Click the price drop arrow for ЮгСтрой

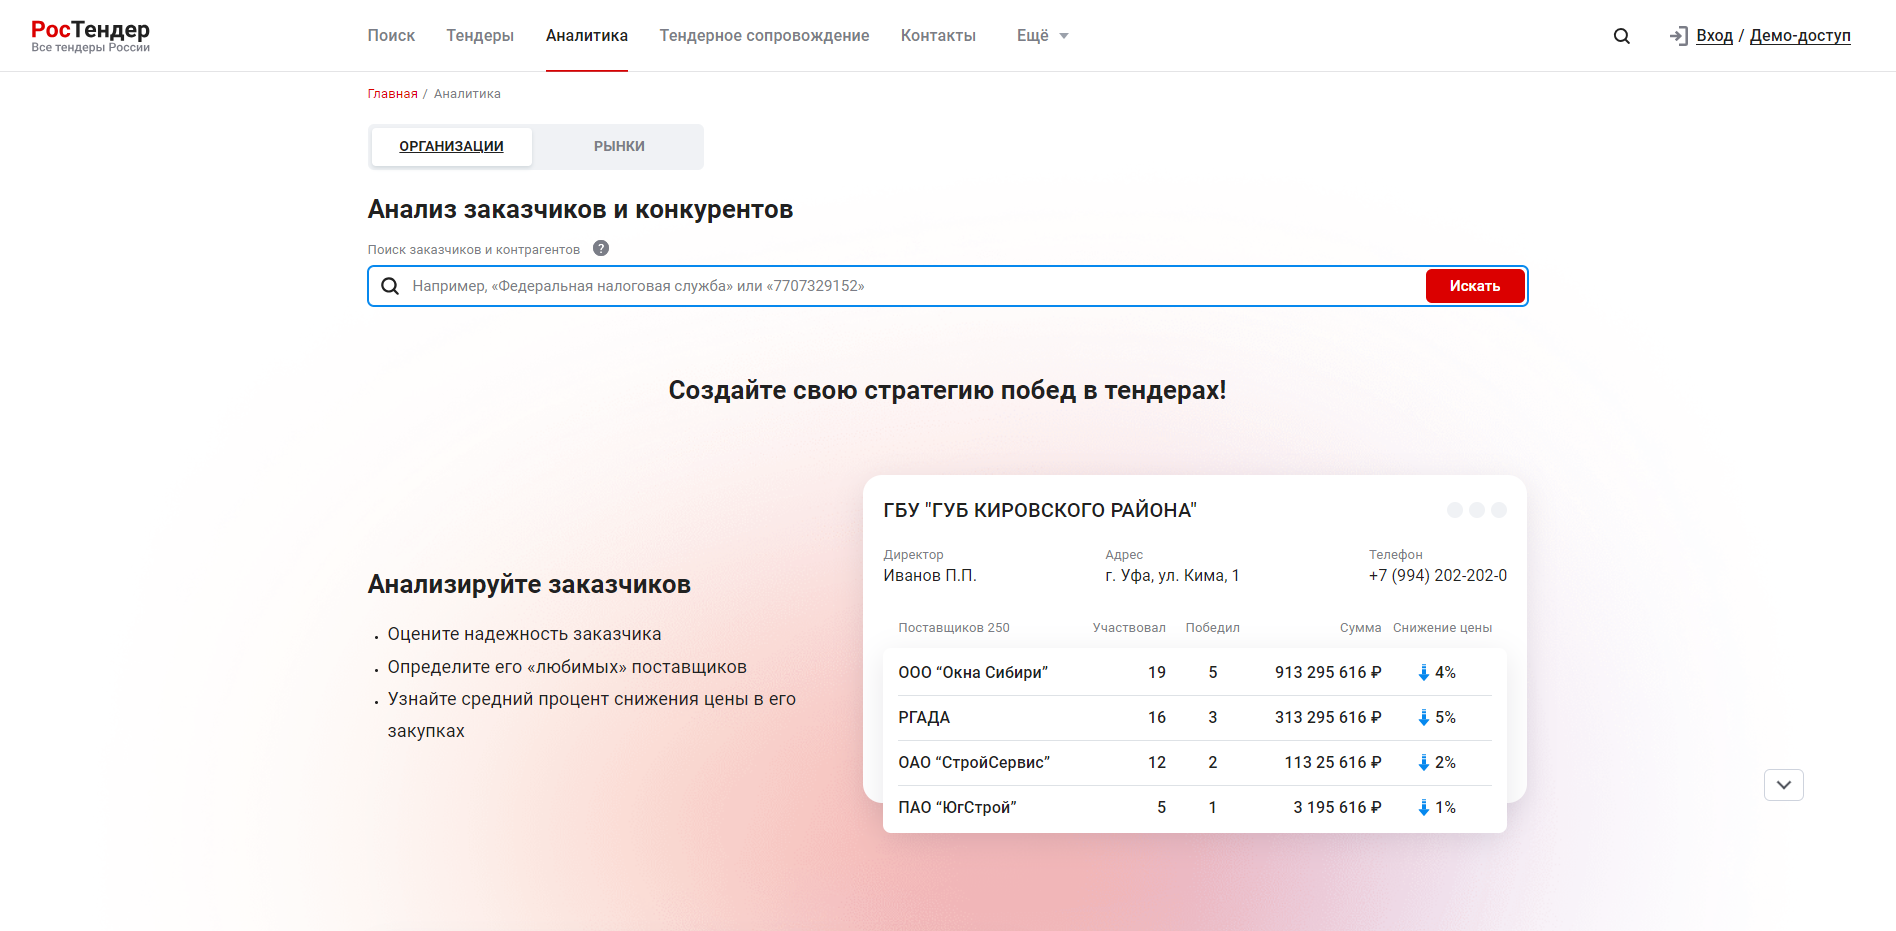click(1424, 807)
